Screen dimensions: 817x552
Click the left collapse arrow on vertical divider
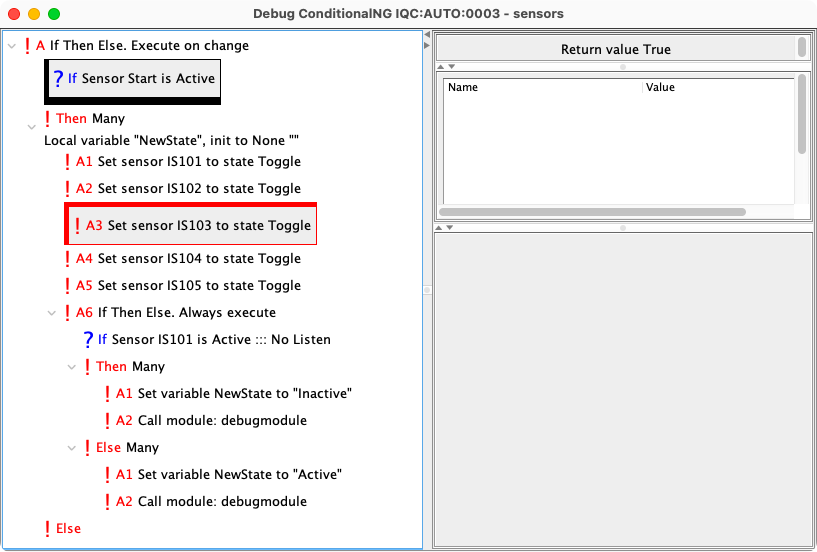428,35
